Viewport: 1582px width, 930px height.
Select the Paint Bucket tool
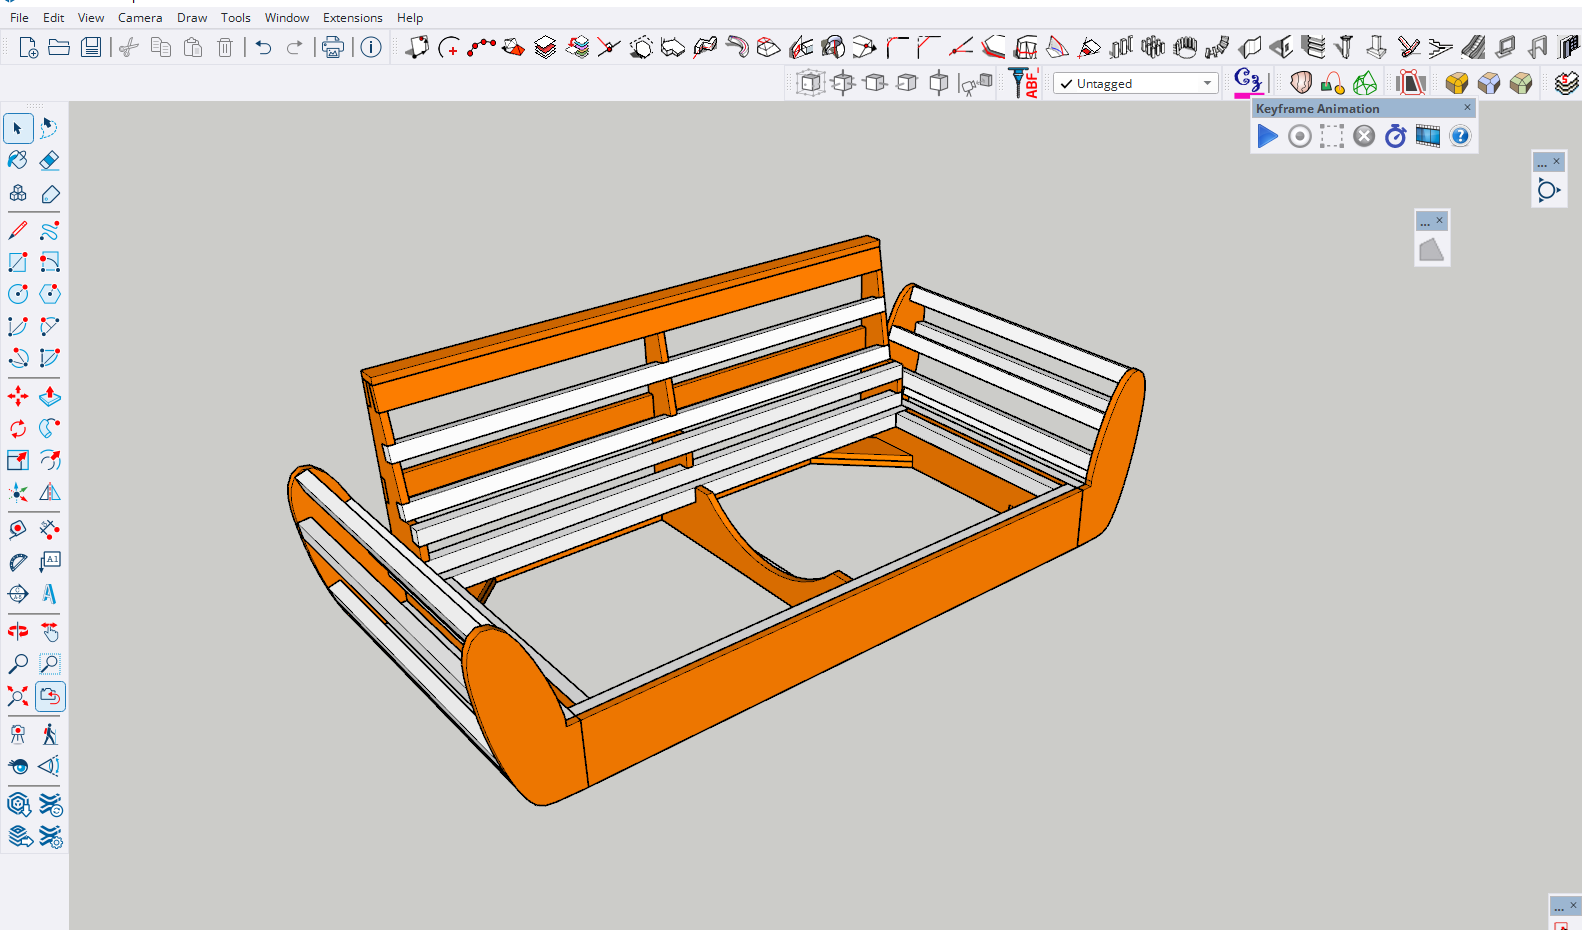(x=18, y=160)
